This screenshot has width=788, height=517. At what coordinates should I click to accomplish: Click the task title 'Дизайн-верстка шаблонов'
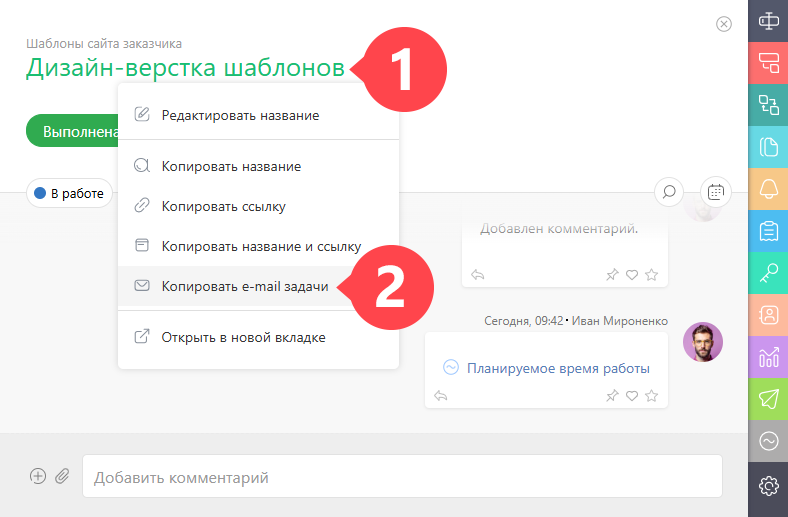tap(185, 67)
